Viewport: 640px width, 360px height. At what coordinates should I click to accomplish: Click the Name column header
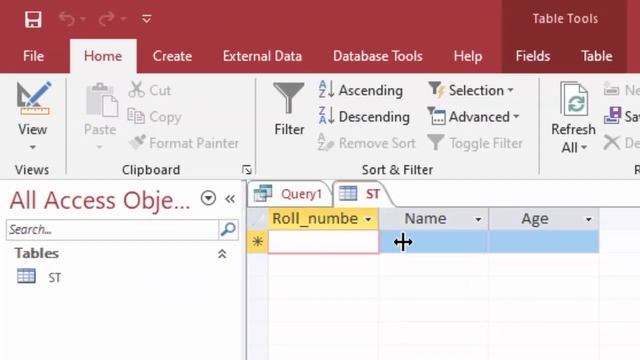pos(425,219)
